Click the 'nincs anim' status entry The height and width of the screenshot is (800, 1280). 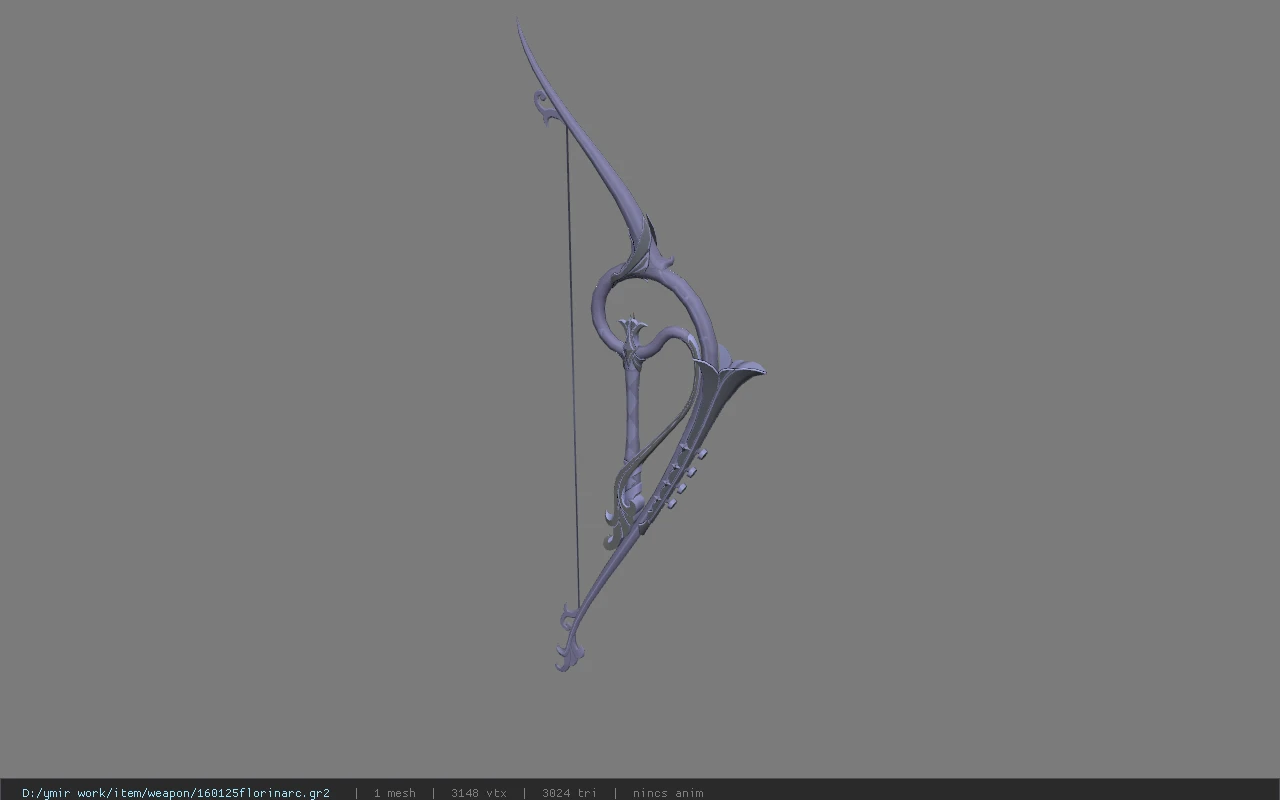click(668, 793)
